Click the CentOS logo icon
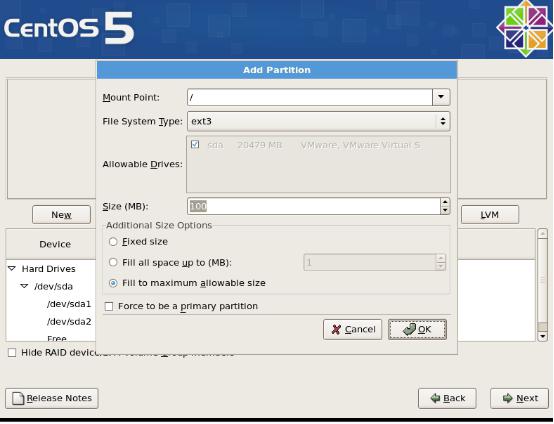This screenshot has height=424, width=554. [x=525, y=28]
